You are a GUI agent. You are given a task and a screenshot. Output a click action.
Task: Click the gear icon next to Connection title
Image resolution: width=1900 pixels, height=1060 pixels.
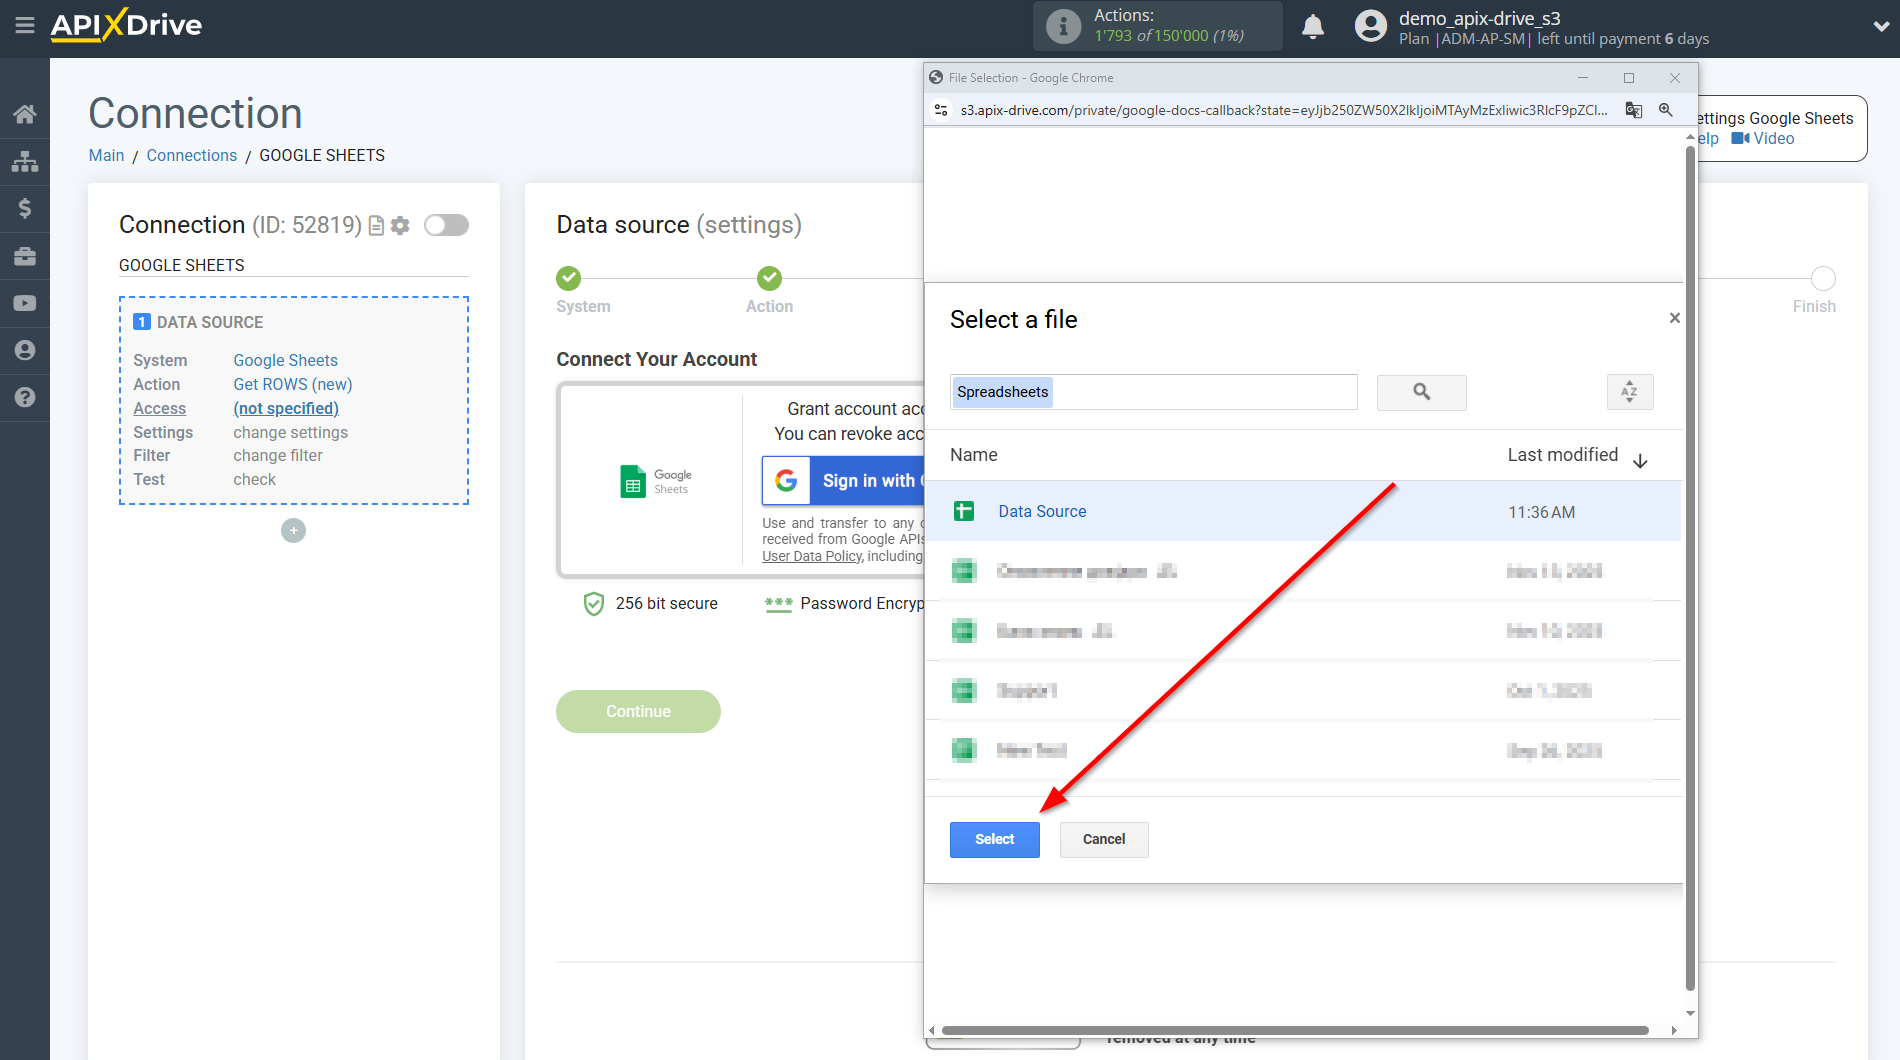pyautogui.click(x=400, y=225)
